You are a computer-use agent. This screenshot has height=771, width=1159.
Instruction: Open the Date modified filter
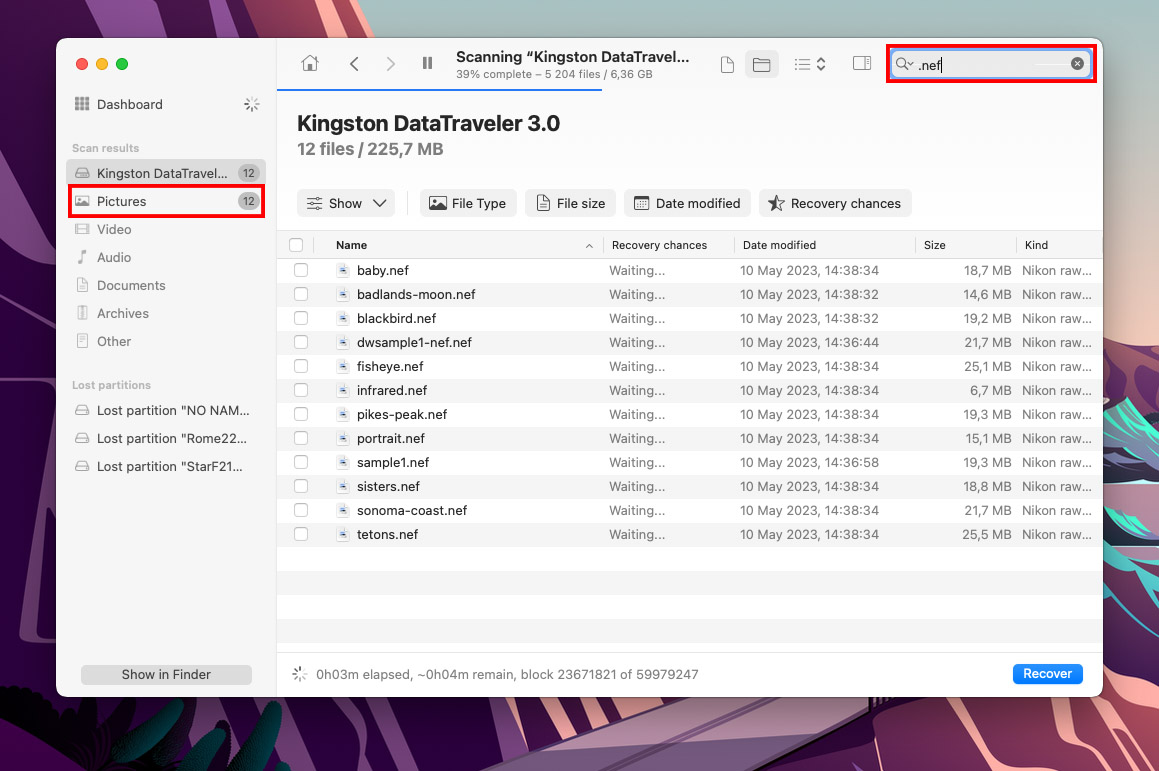[x=687, y=203]
